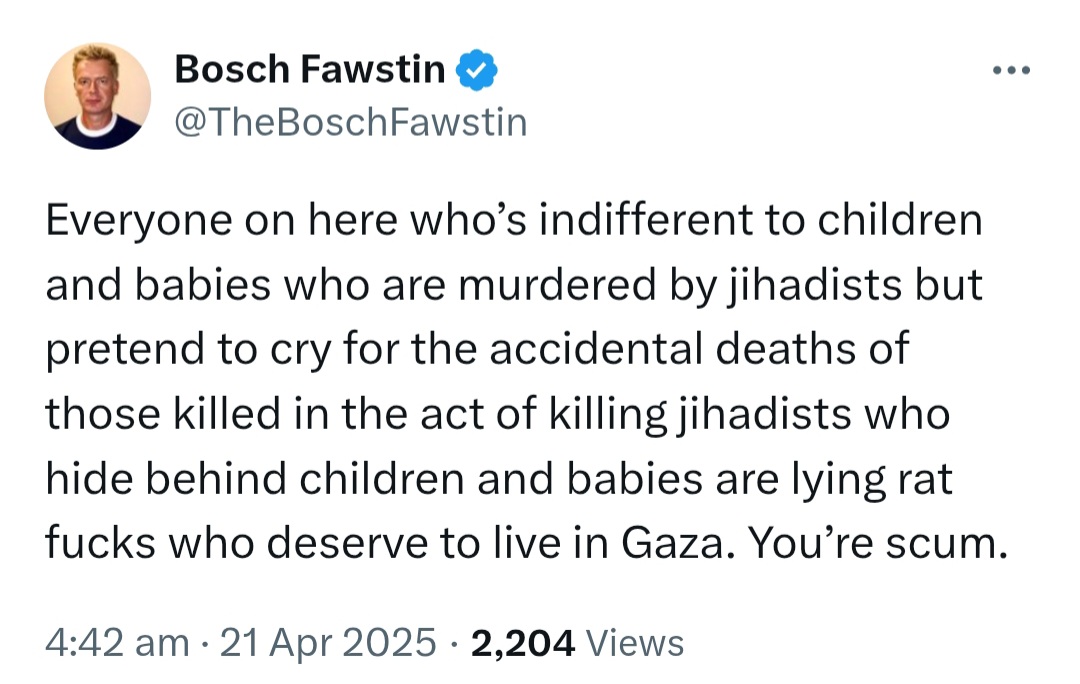
Task: Select the 21 Apr 2025 date
Action: coord(328,643)
